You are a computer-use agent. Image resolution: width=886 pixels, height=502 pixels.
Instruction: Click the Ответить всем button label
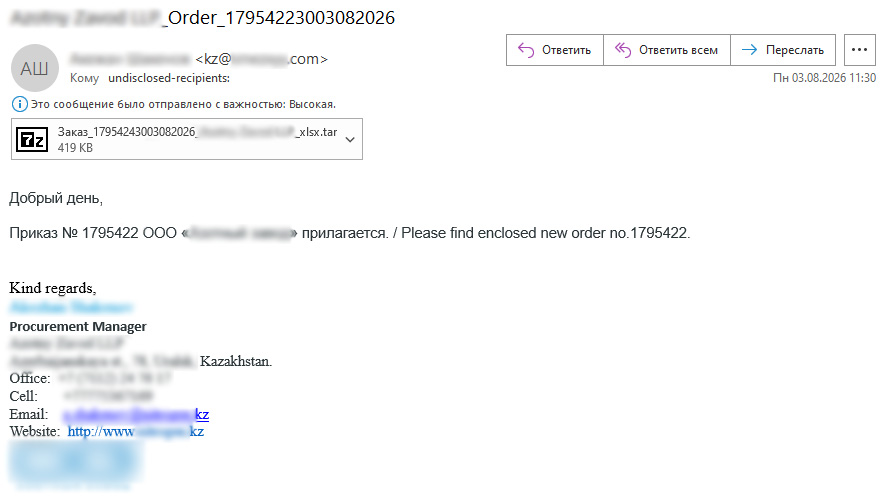(678, 50)
